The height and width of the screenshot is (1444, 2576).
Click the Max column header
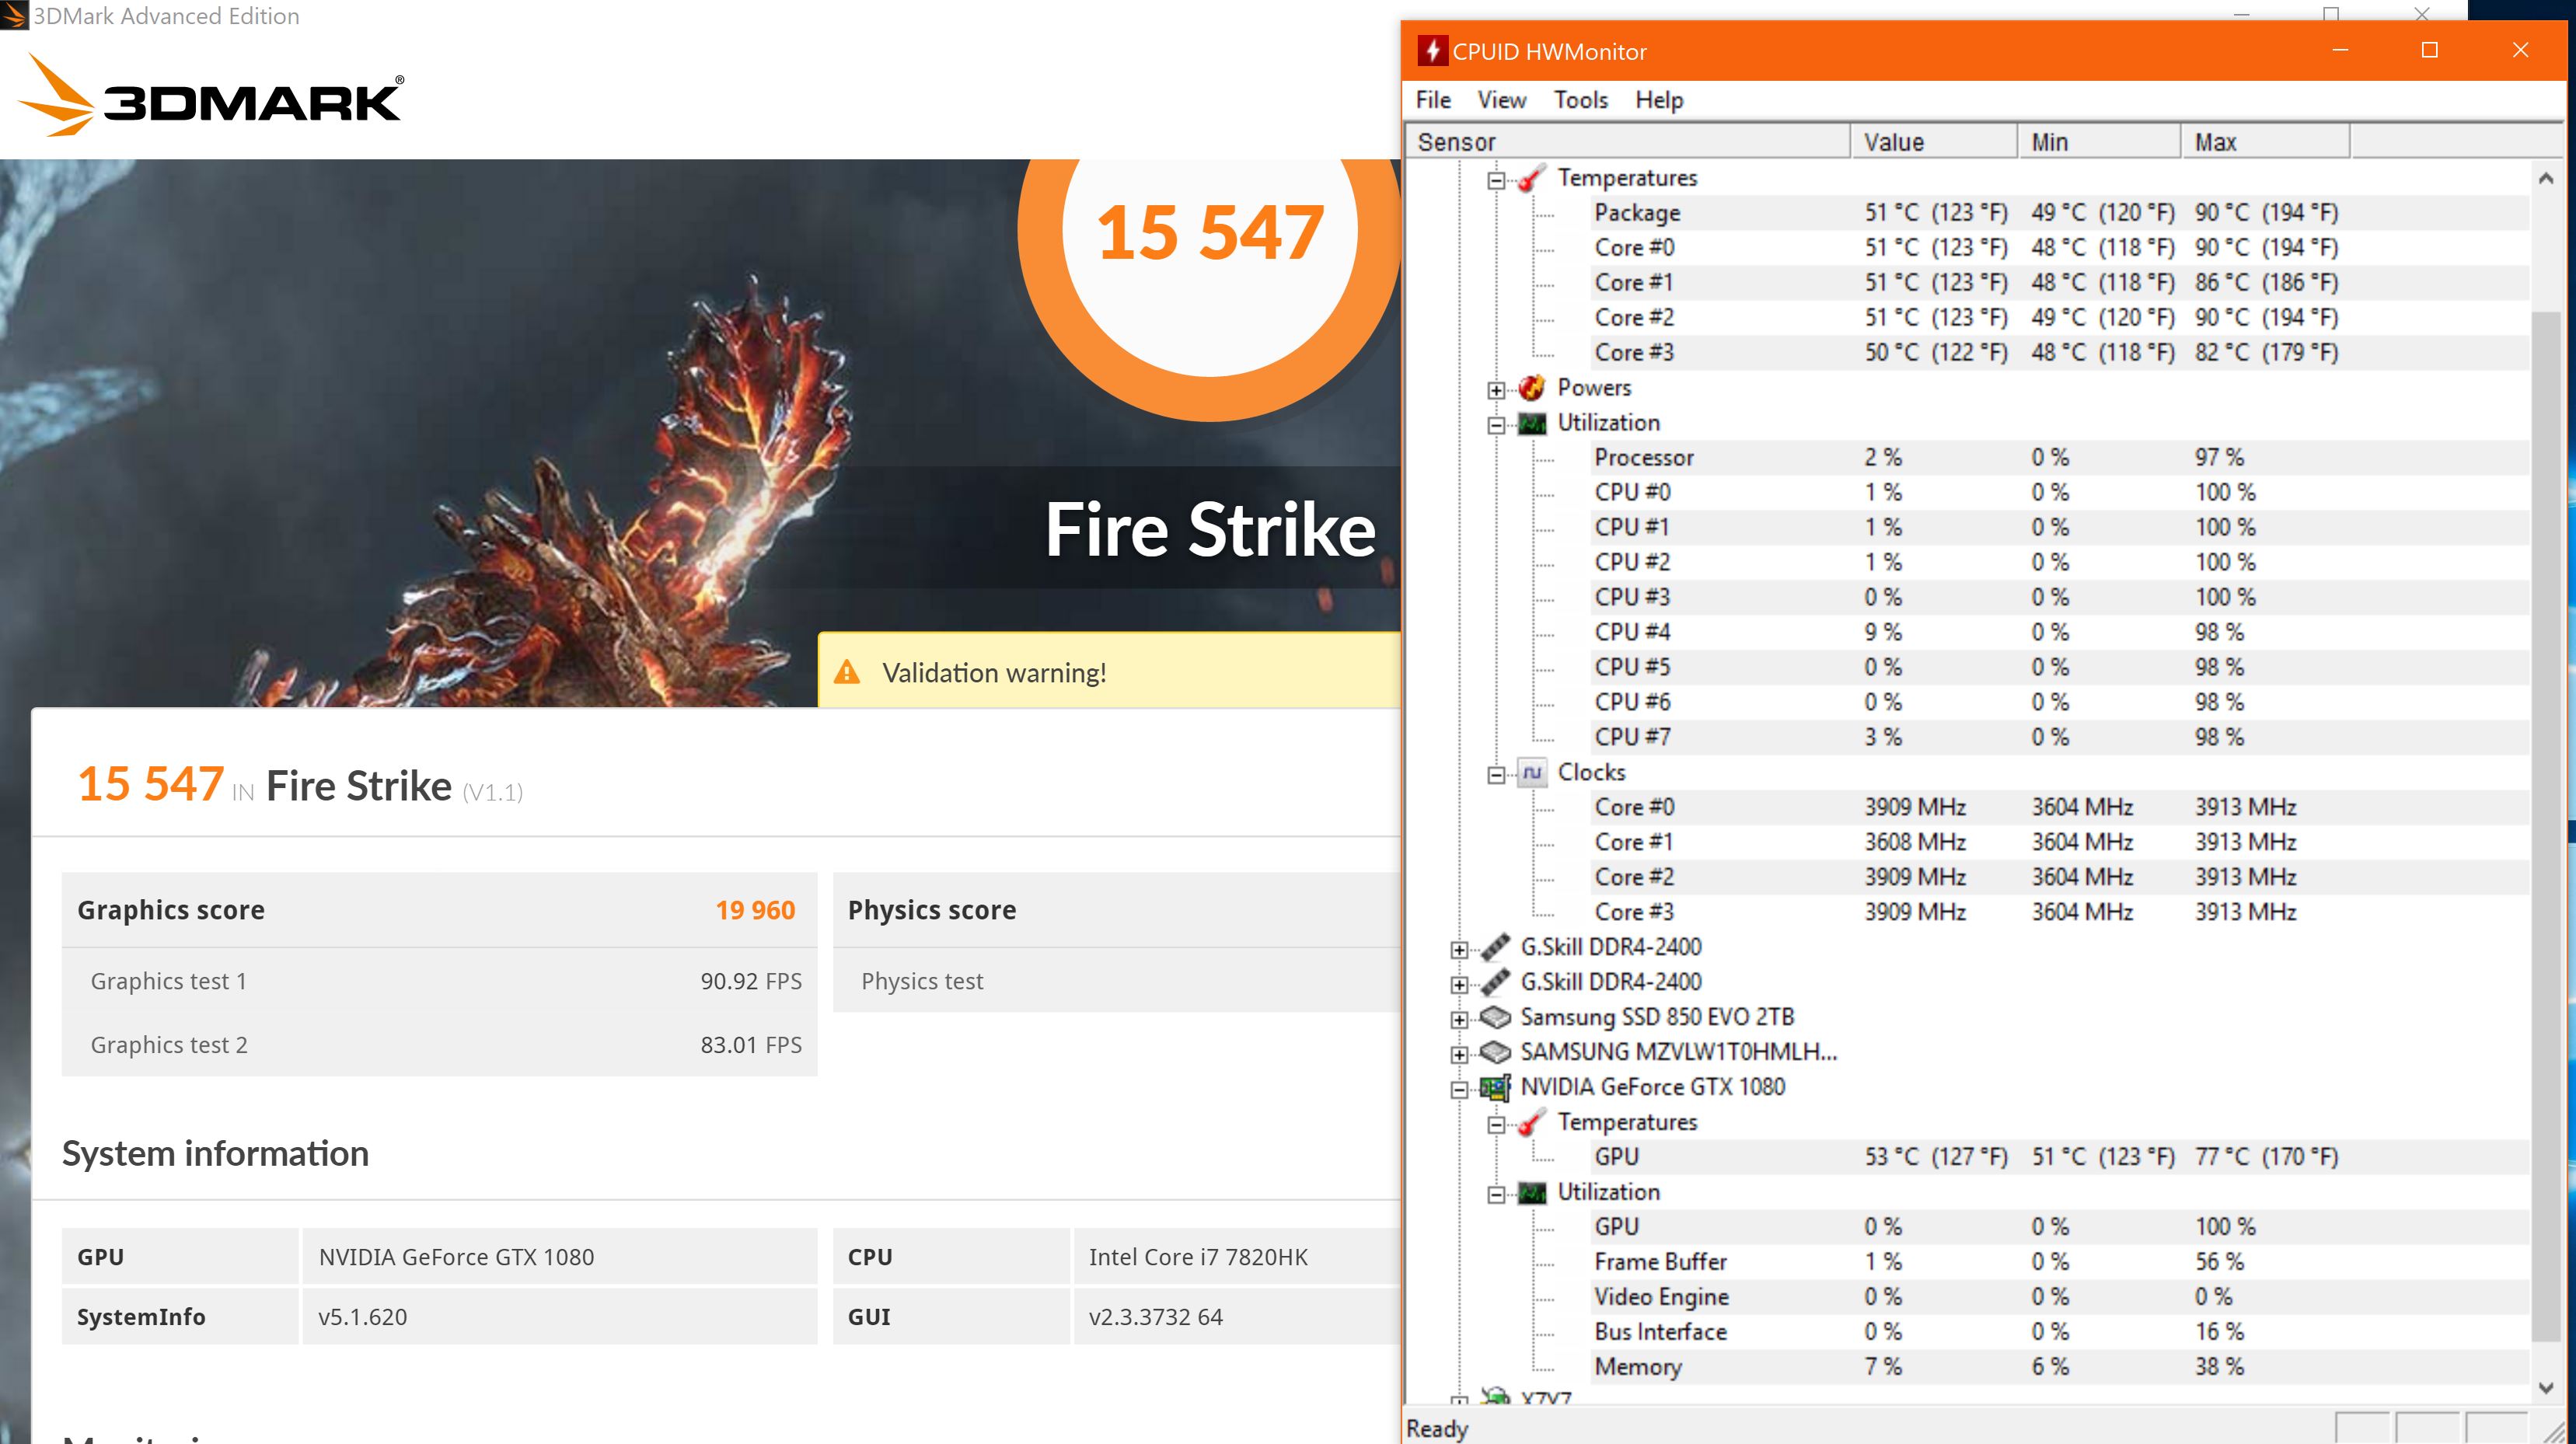pyautogui.click(x=2265, y=142)
